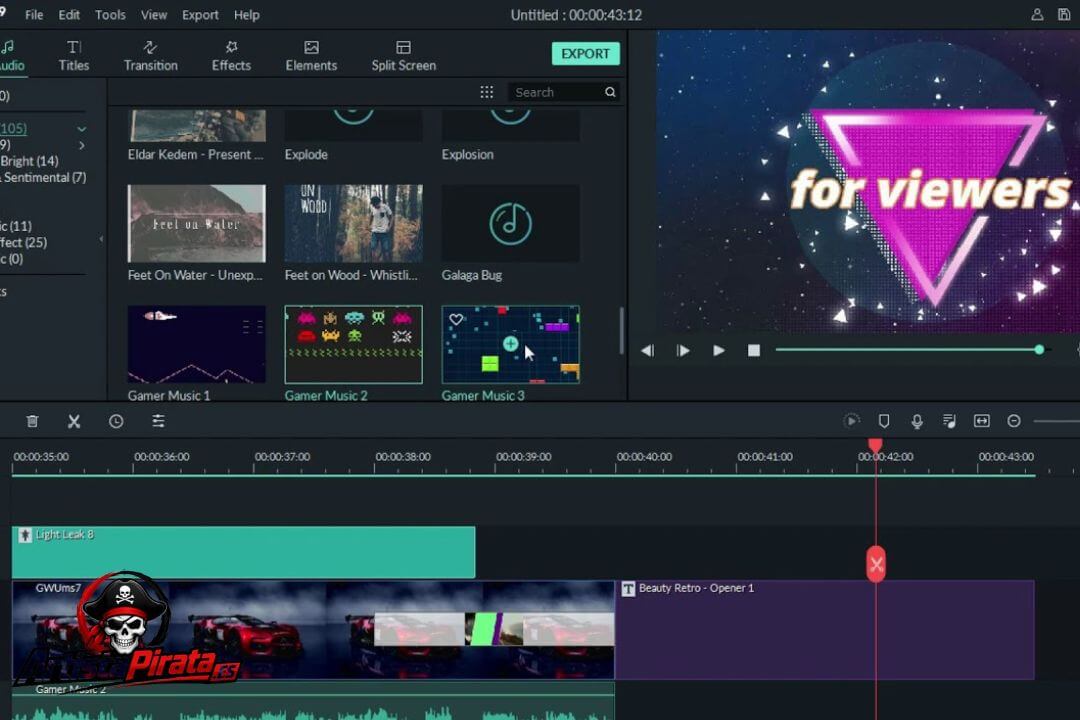Image resolution: width=1080 pixels, height=720 pixels.
Task: Select the Galaga Bug audio item
Action: click(x=510, y=223)
